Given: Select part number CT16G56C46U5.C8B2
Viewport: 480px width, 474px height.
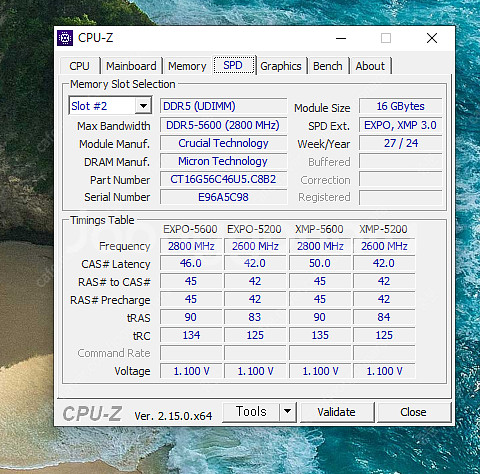Looking at the screenshot, I should pos(223,179).
